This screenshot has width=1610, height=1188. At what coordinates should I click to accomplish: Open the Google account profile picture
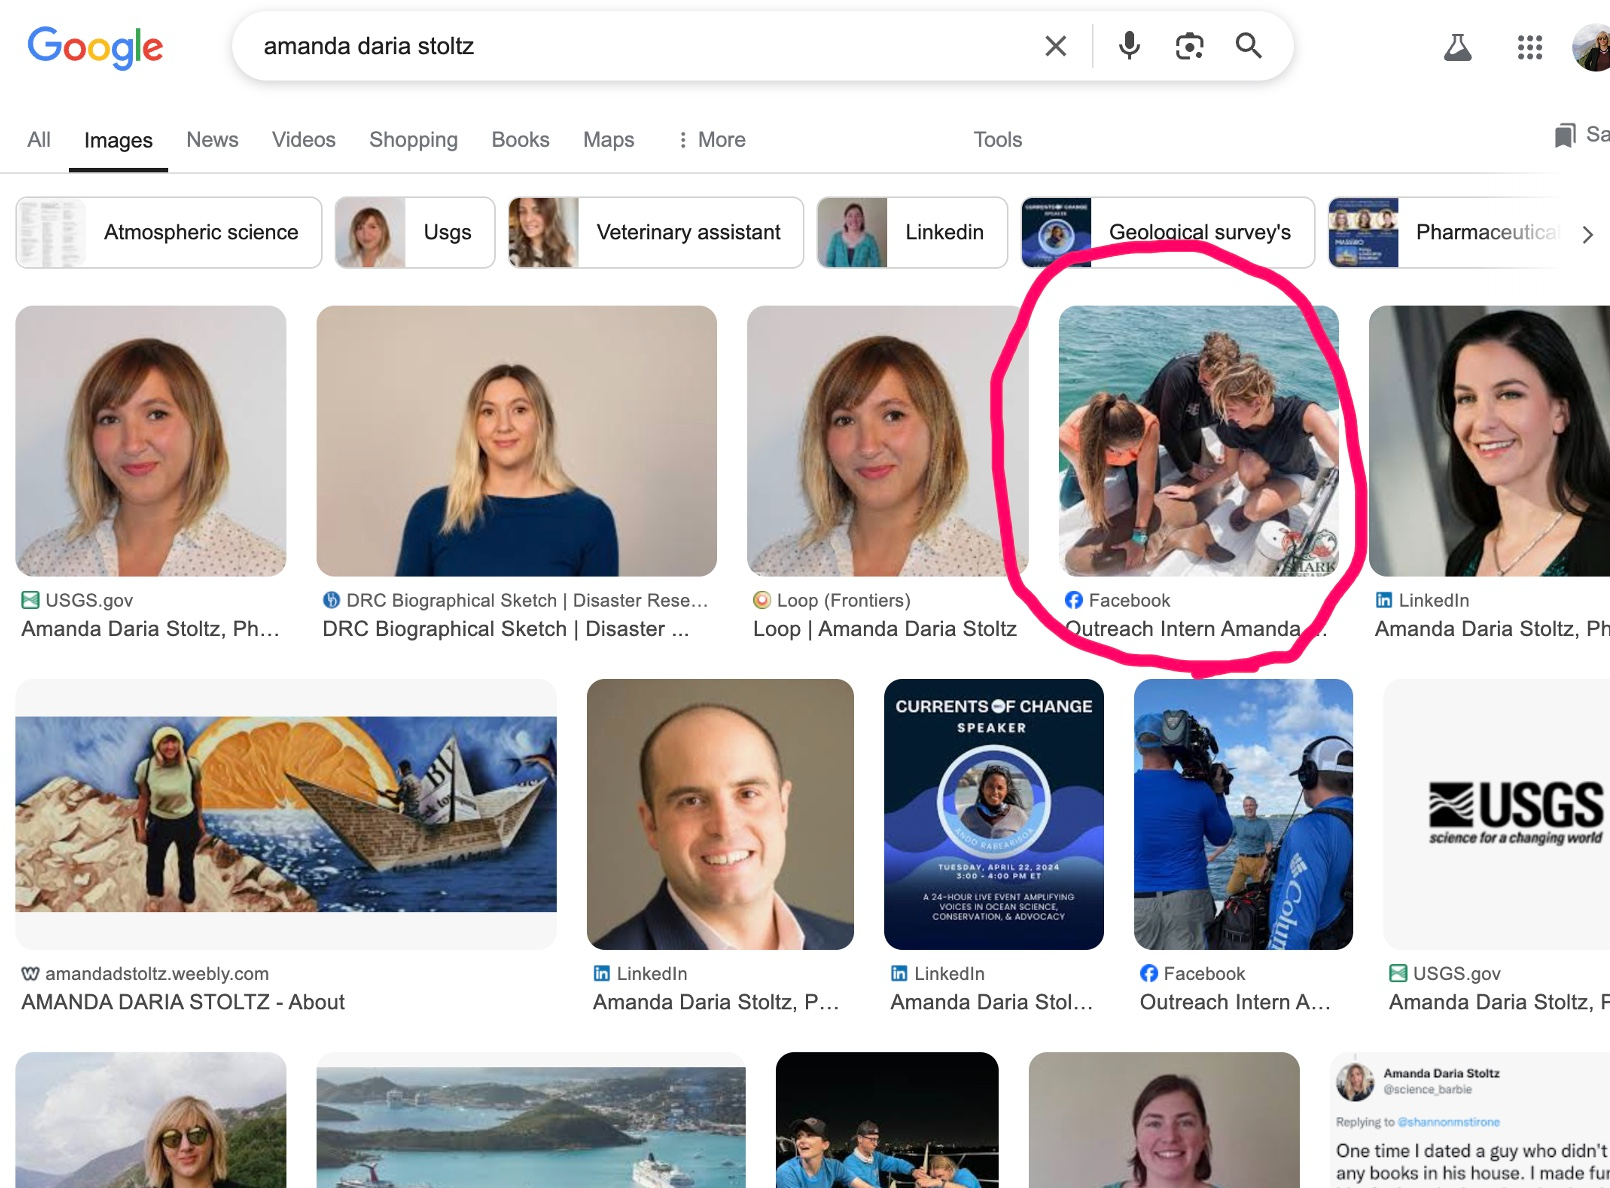[1592, 47]
